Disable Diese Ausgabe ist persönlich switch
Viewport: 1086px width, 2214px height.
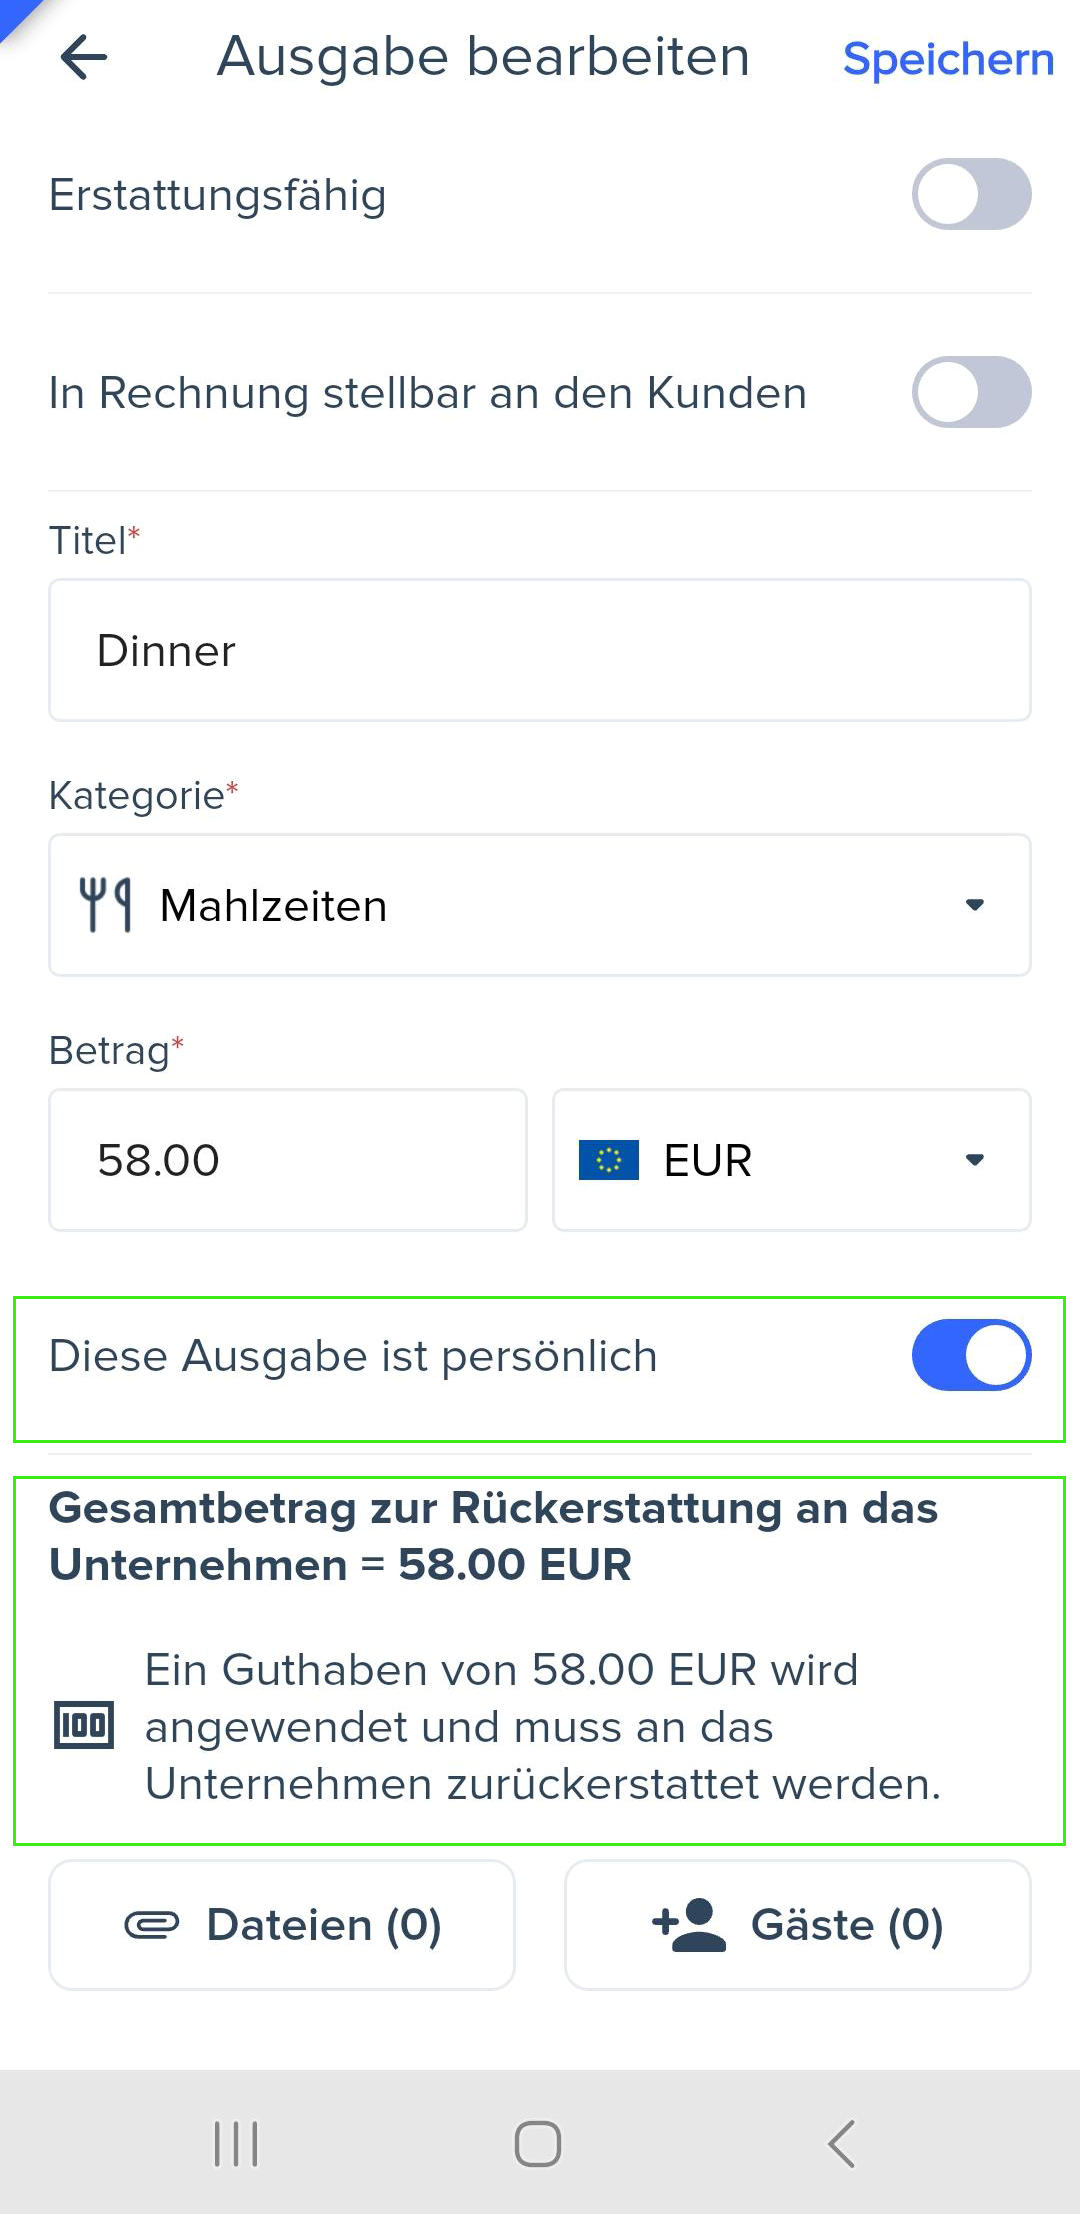click(971, 1356)
